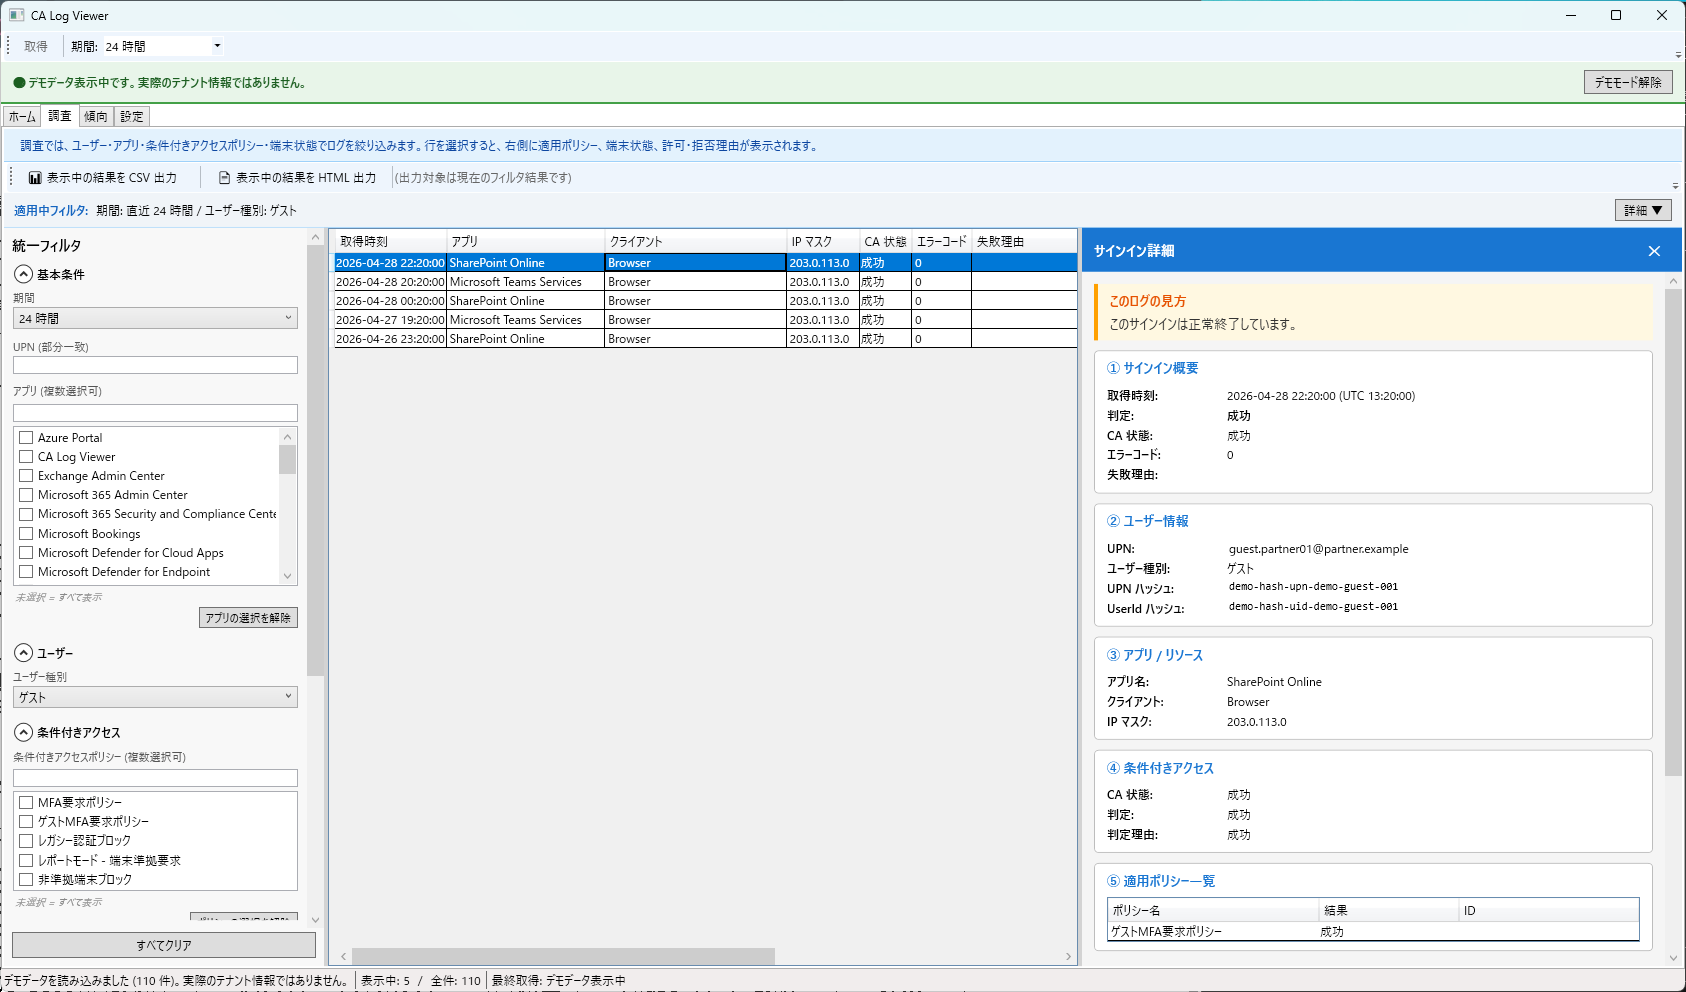Check the Azure Portal app checkbox
1686x992 pixels.
(27, 438)
